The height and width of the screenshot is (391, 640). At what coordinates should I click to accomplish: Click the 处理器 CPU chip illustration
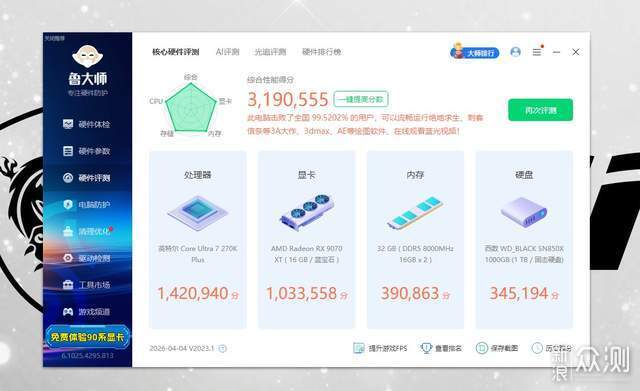198,213
